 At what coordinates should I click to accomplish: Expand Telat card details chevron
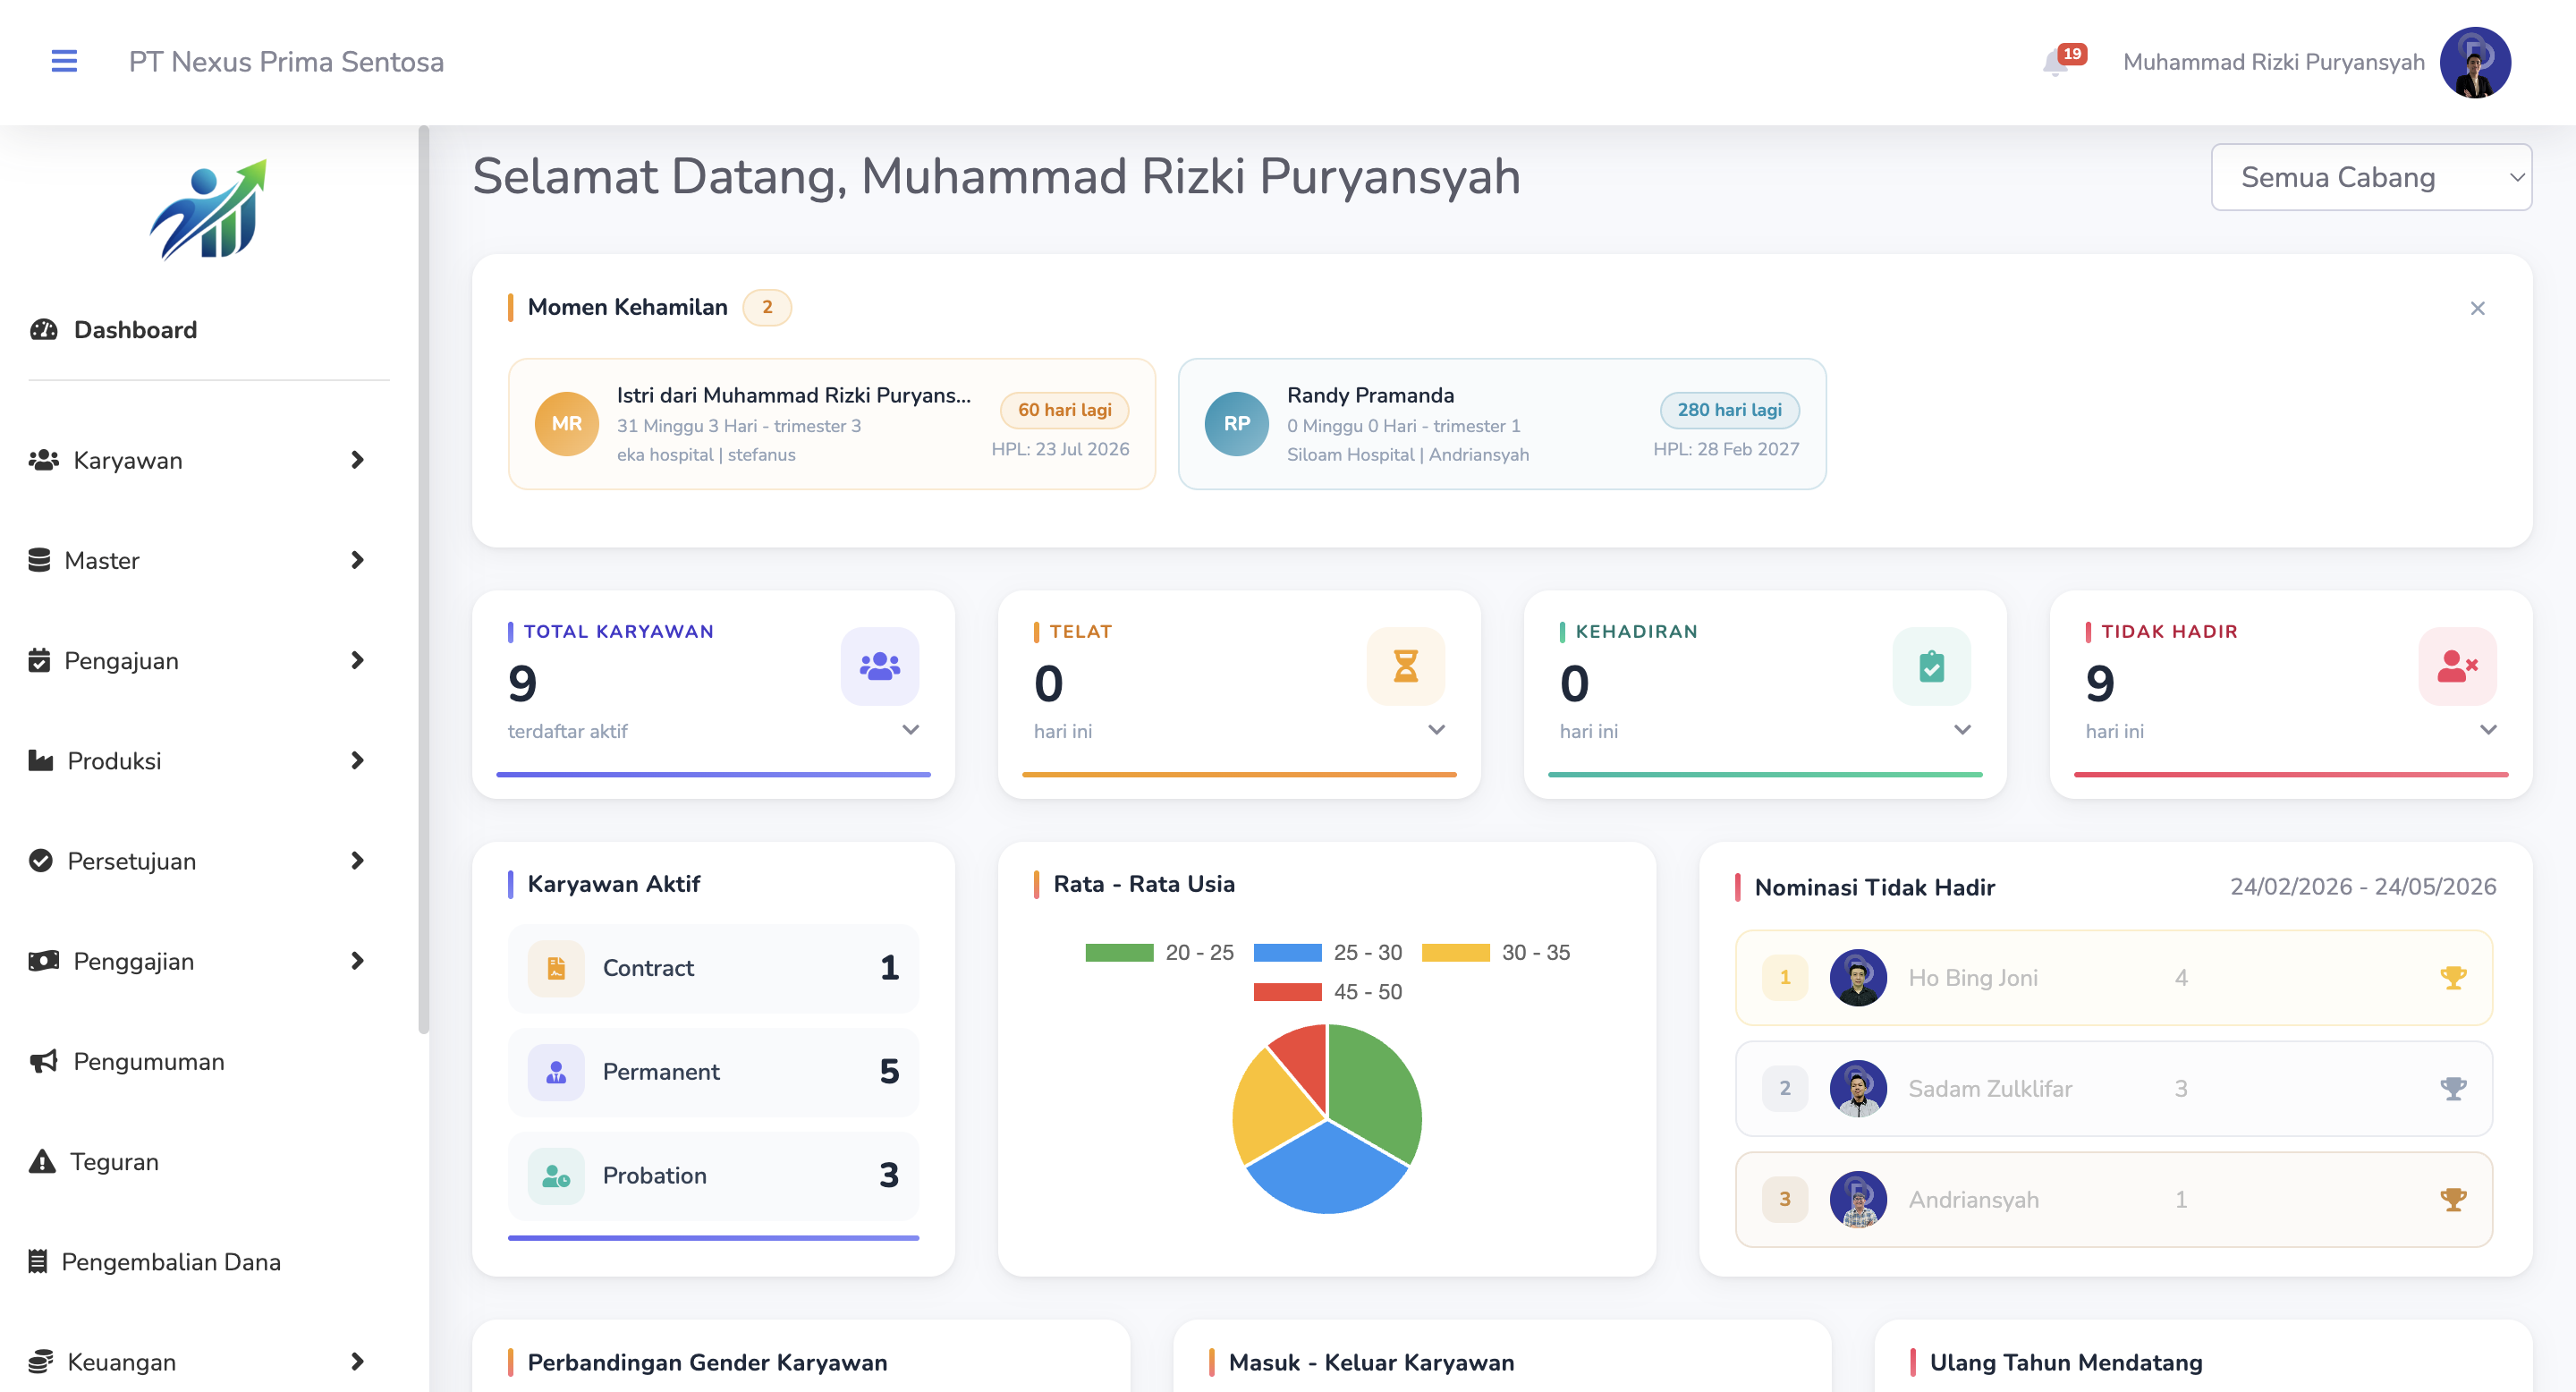tap(1436, 730)
